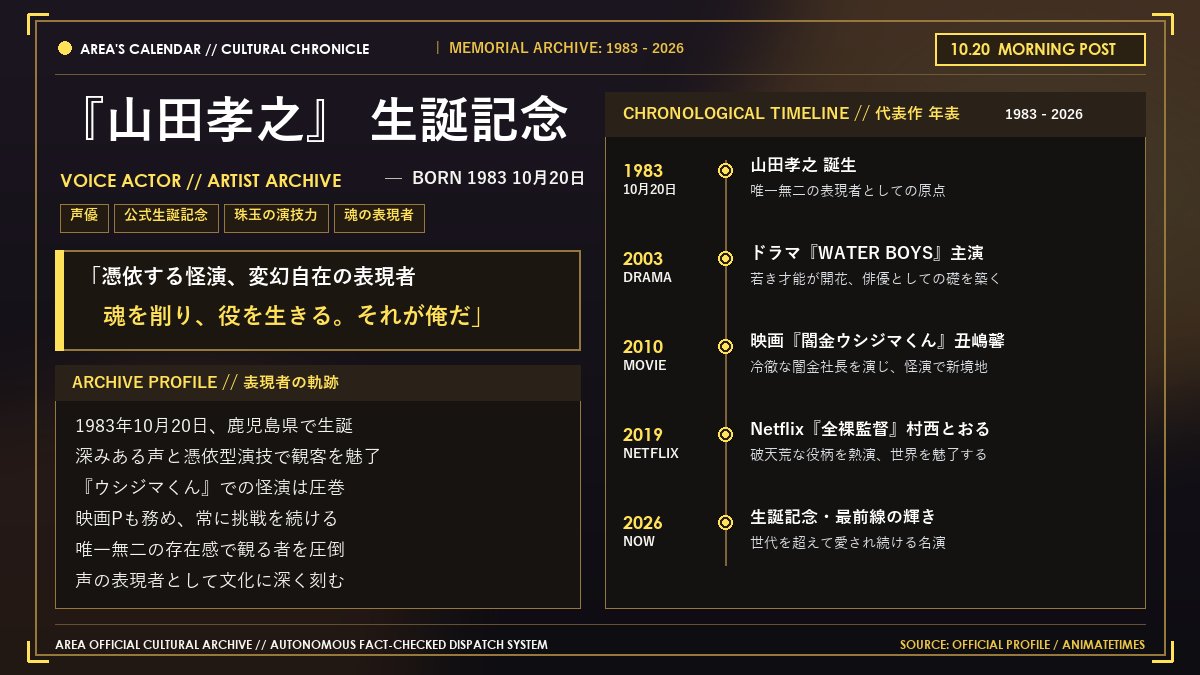The image size is (1200, 675).
Task: Click 破天荒な役柄を熱演、世界を魅了する description
Action: pyautogui.click(x=869, y=454)
